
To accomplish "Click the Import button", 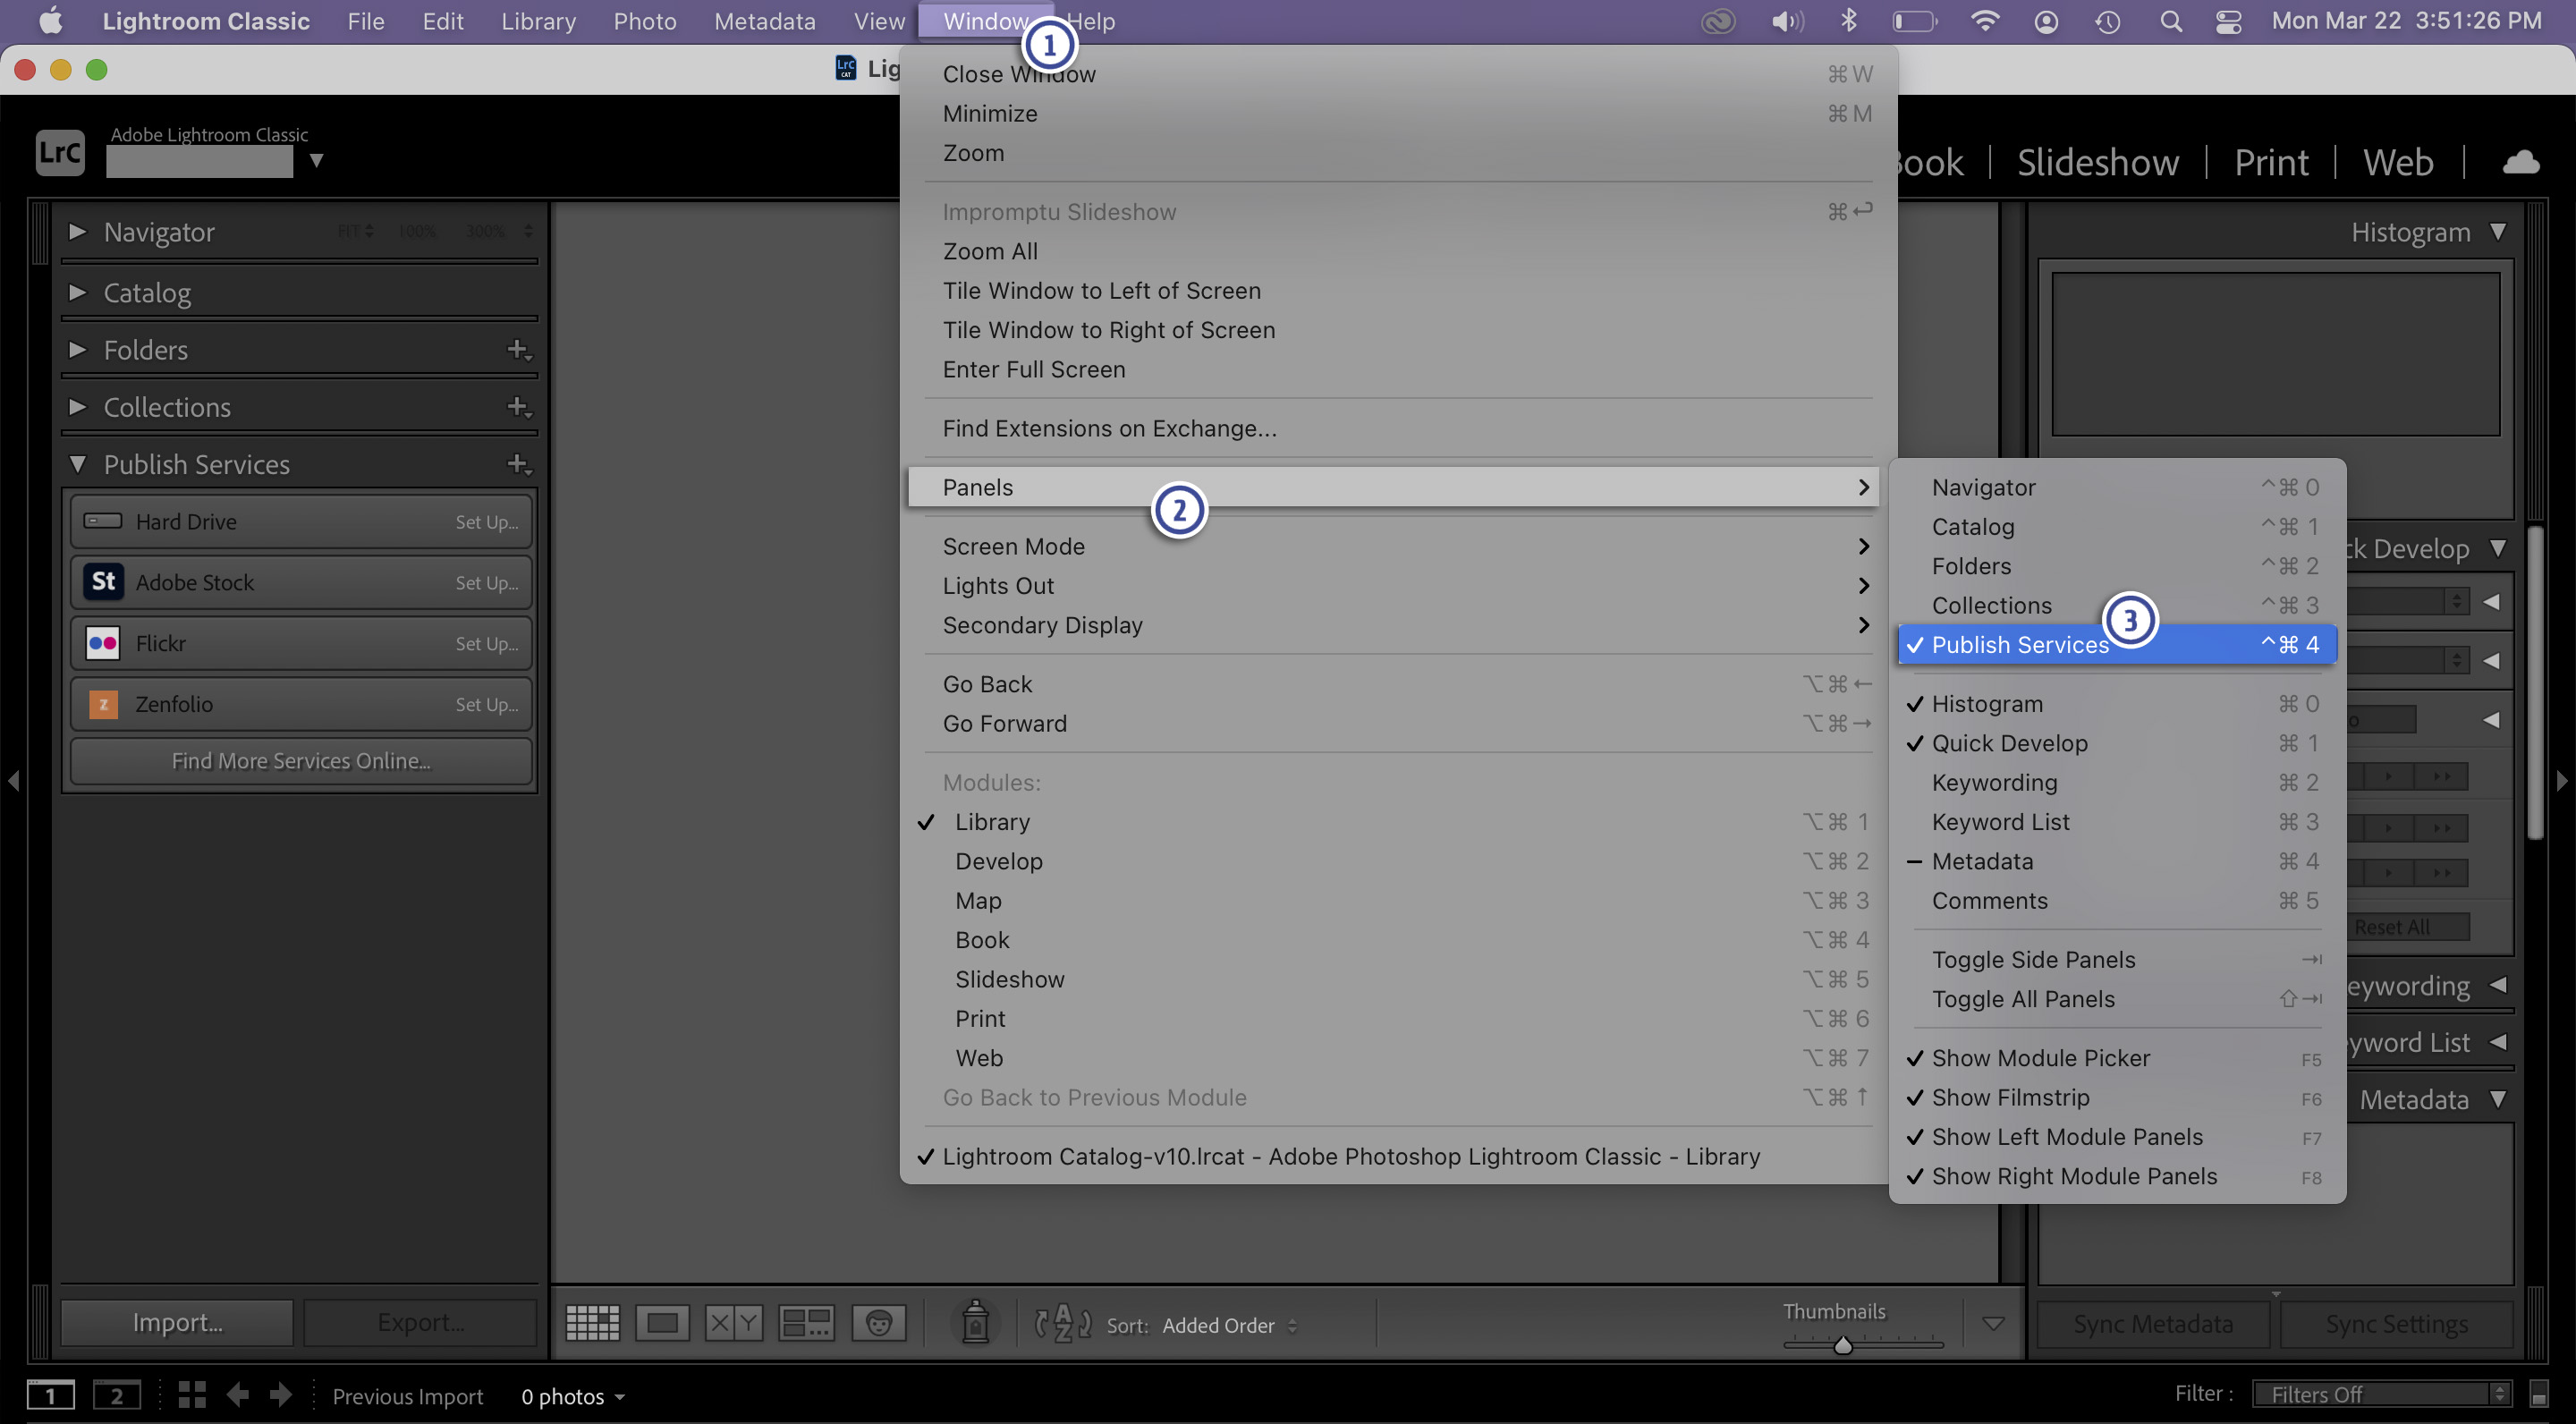I will pos(177,1322).
